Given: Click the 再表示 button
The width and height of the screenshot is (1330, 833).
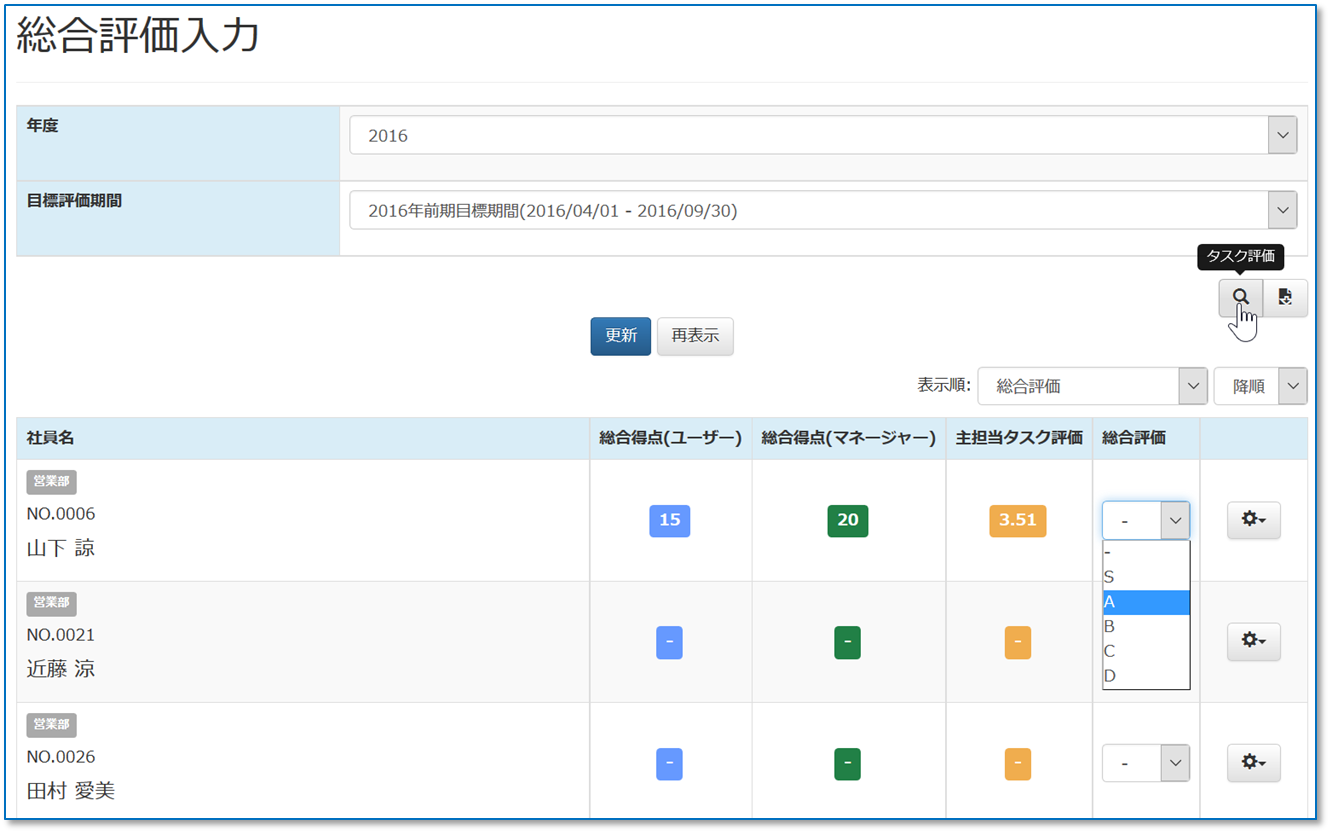Looking at the screenshot, I should point(695,336).
